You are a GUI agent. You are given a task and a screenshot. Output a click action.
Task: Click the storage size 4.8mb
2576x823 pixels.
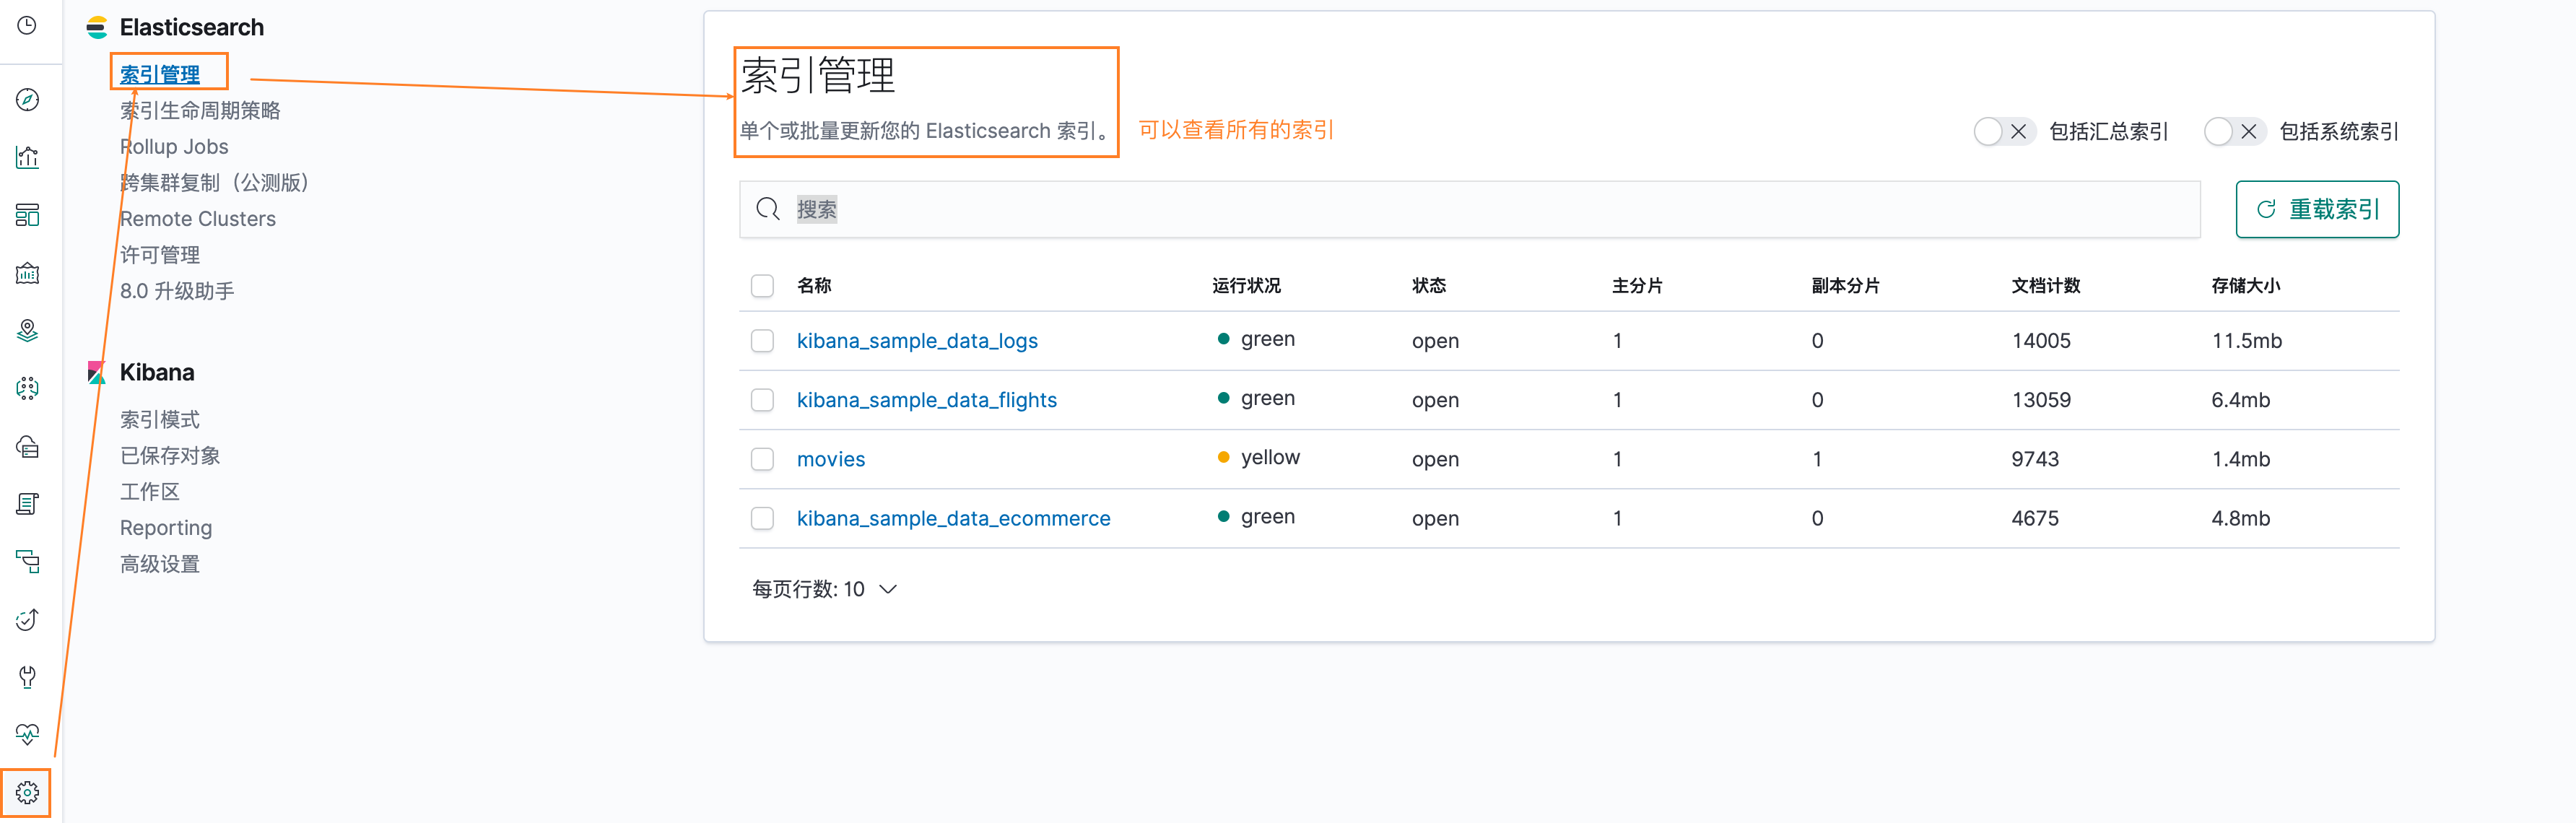click(2241, 518)
